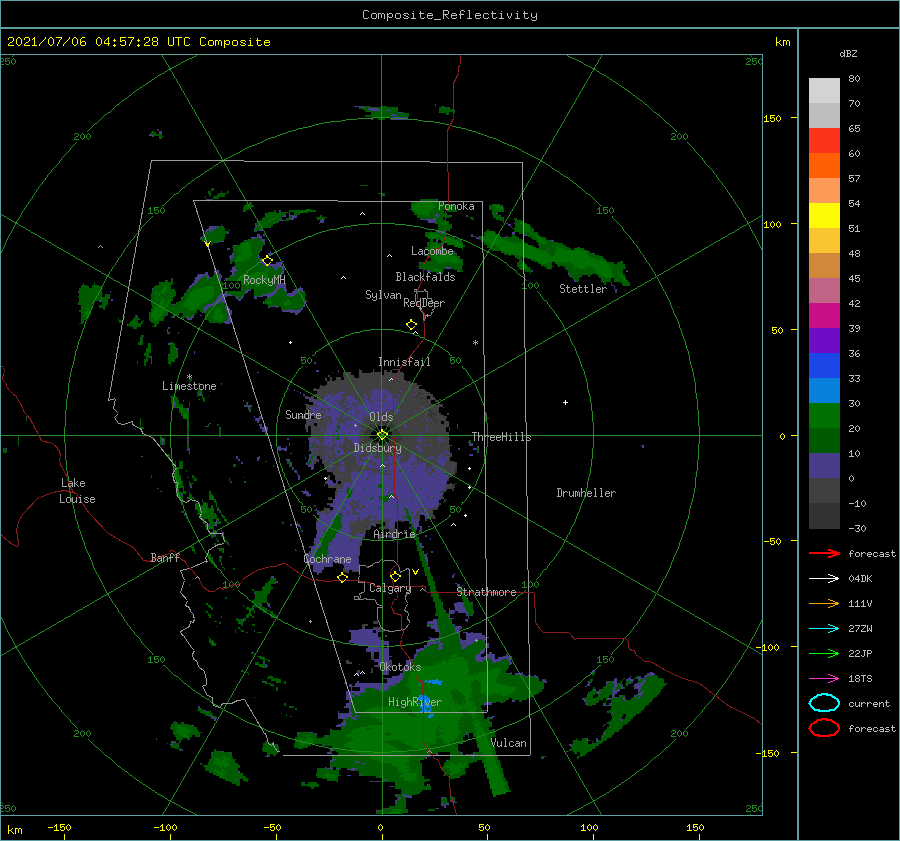
Task: Click the ThreeHills town label
Action: point(502,437)
